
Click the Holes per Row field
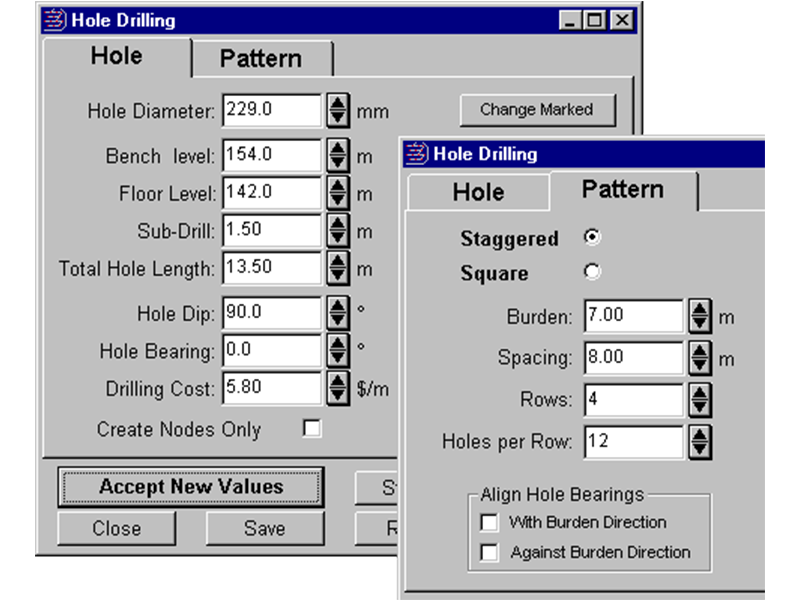tap(633, 442)
